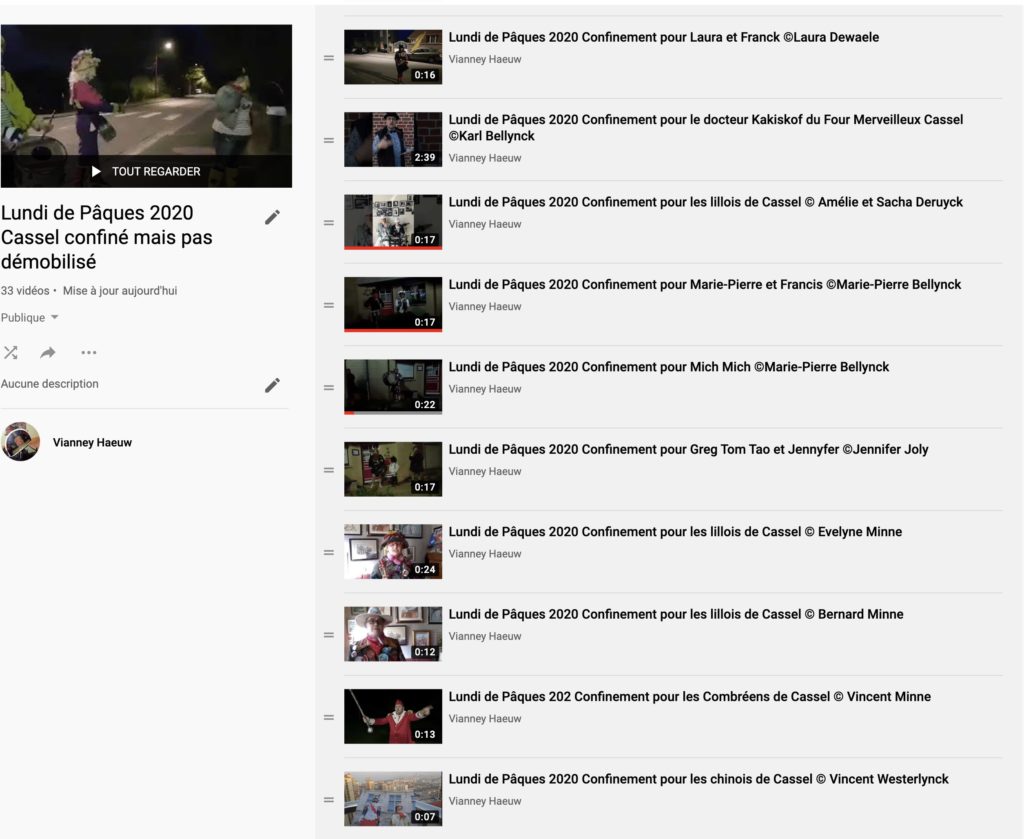This screenshot has width=1024, height=839.
Task: Click the 'Mise à jour aujourd'hui' text
Action: click(x=120, y=291)
